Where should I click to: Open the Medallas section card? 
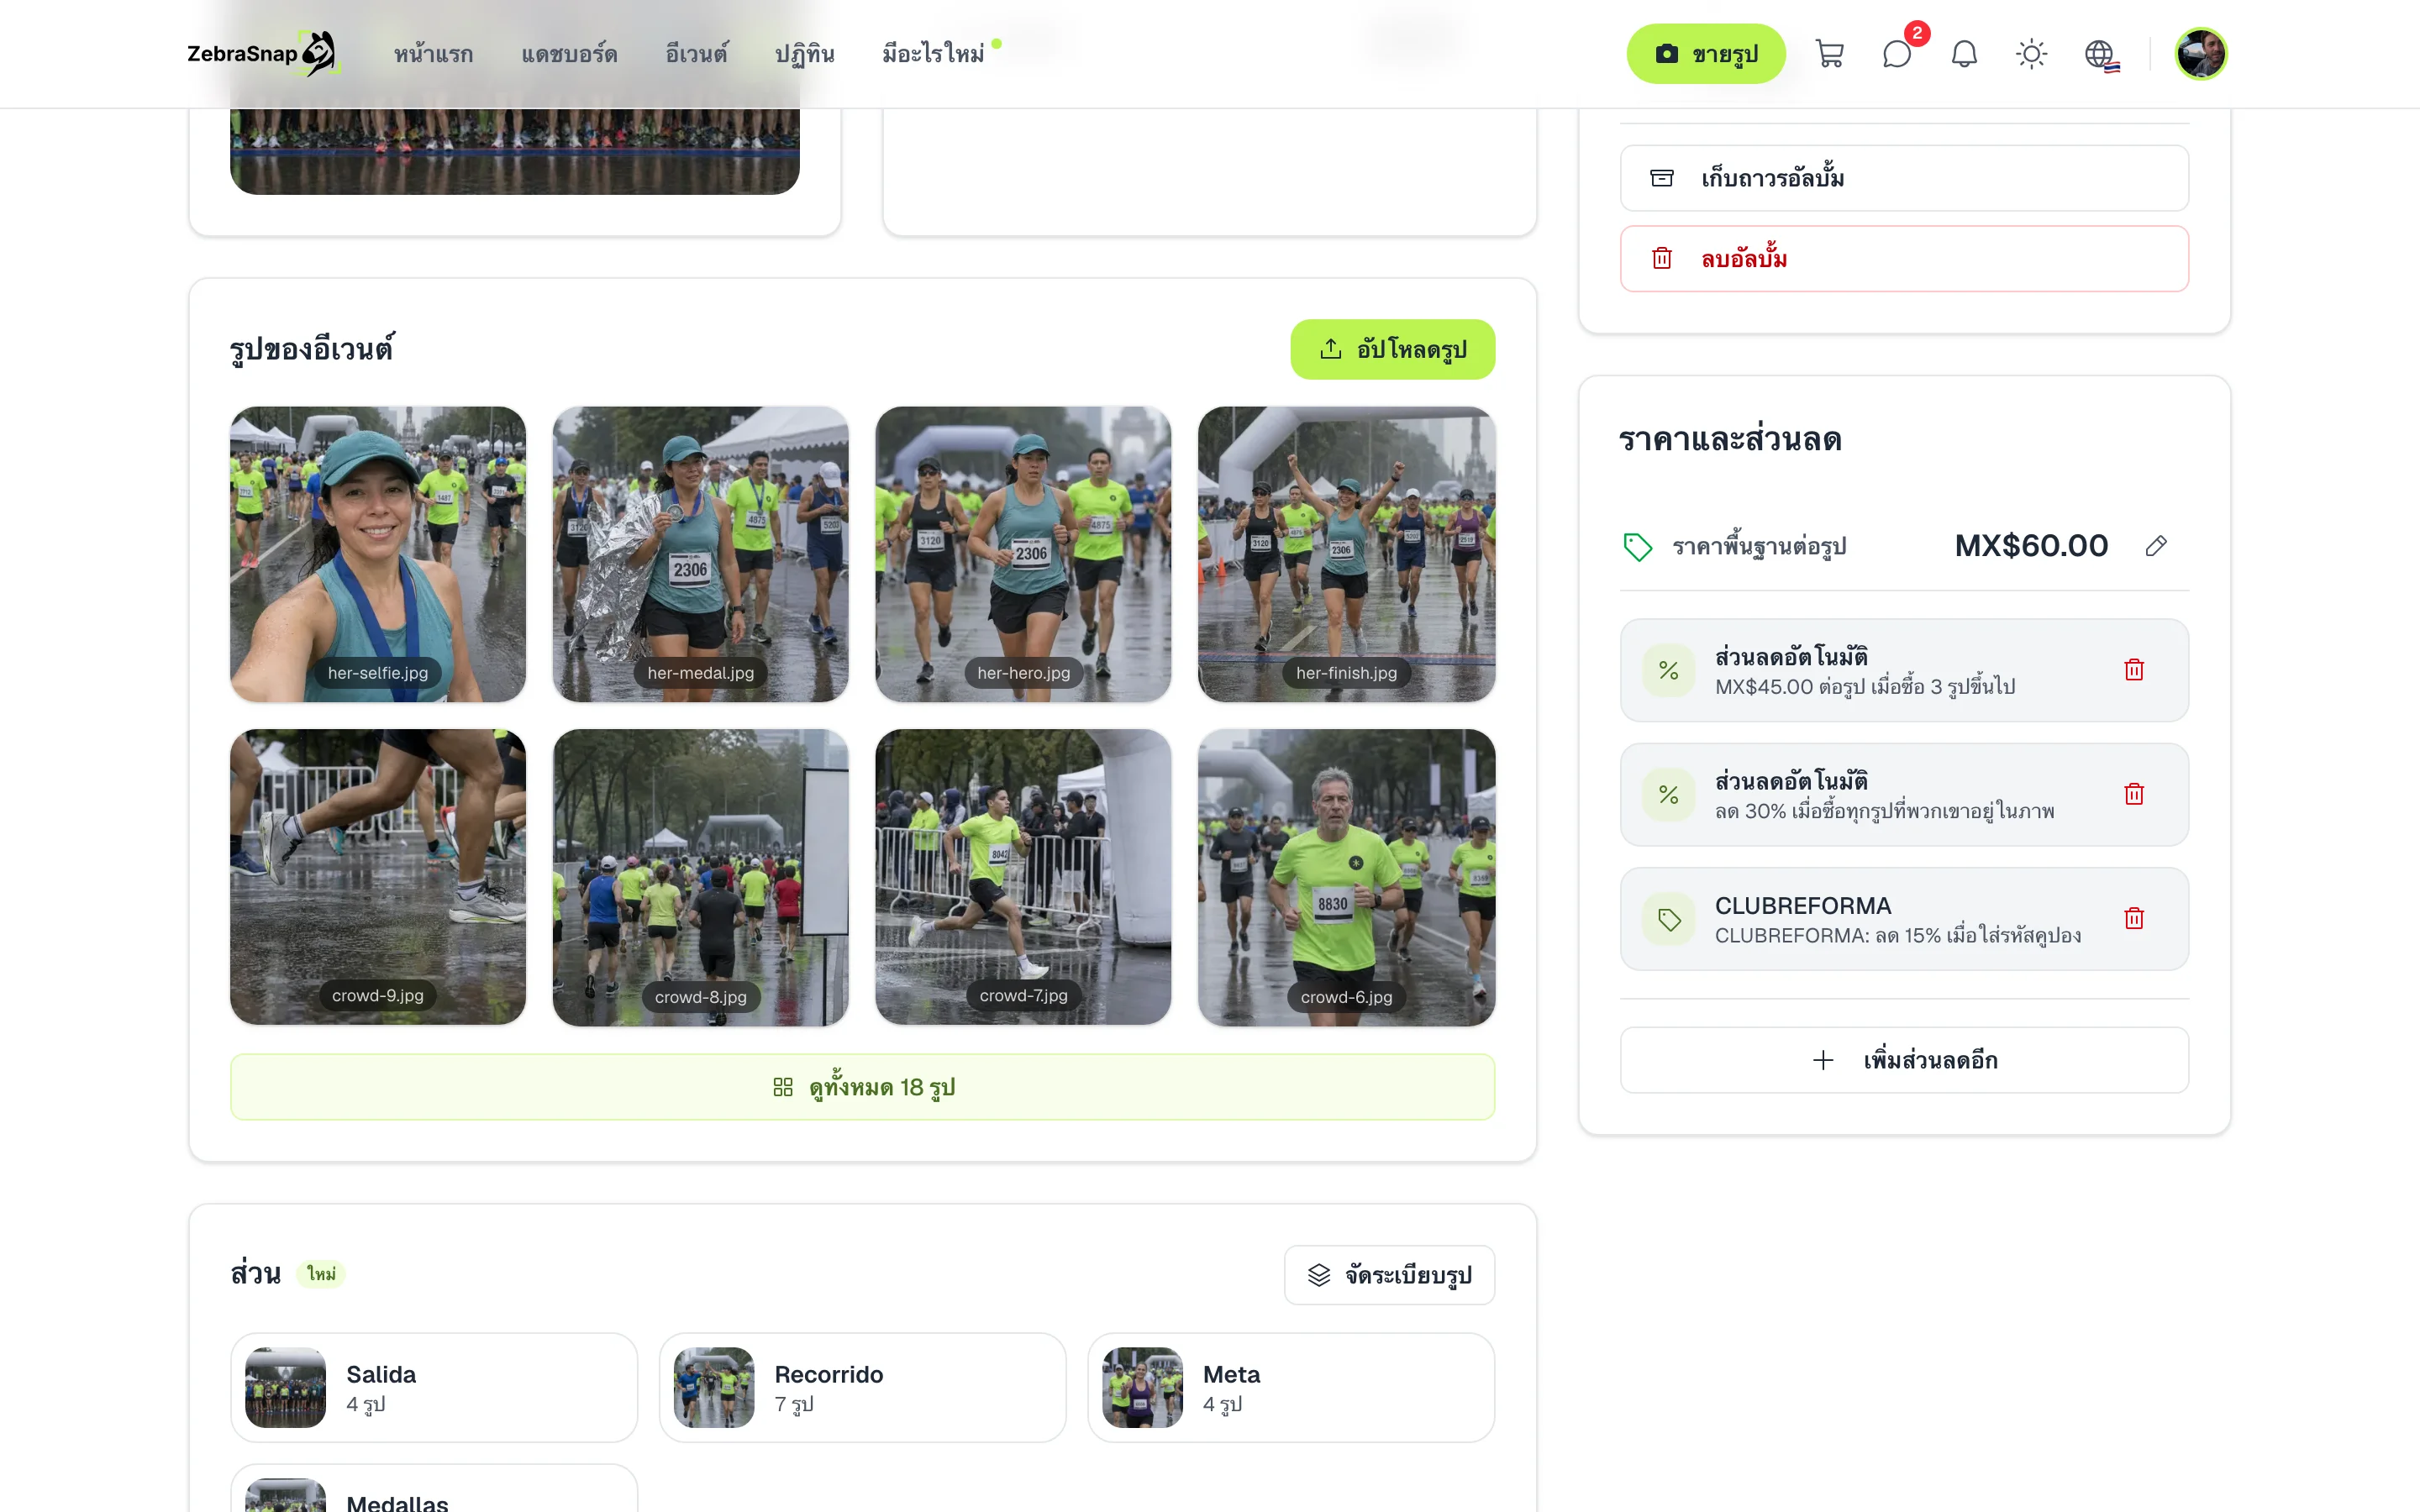pos(434,1489)
